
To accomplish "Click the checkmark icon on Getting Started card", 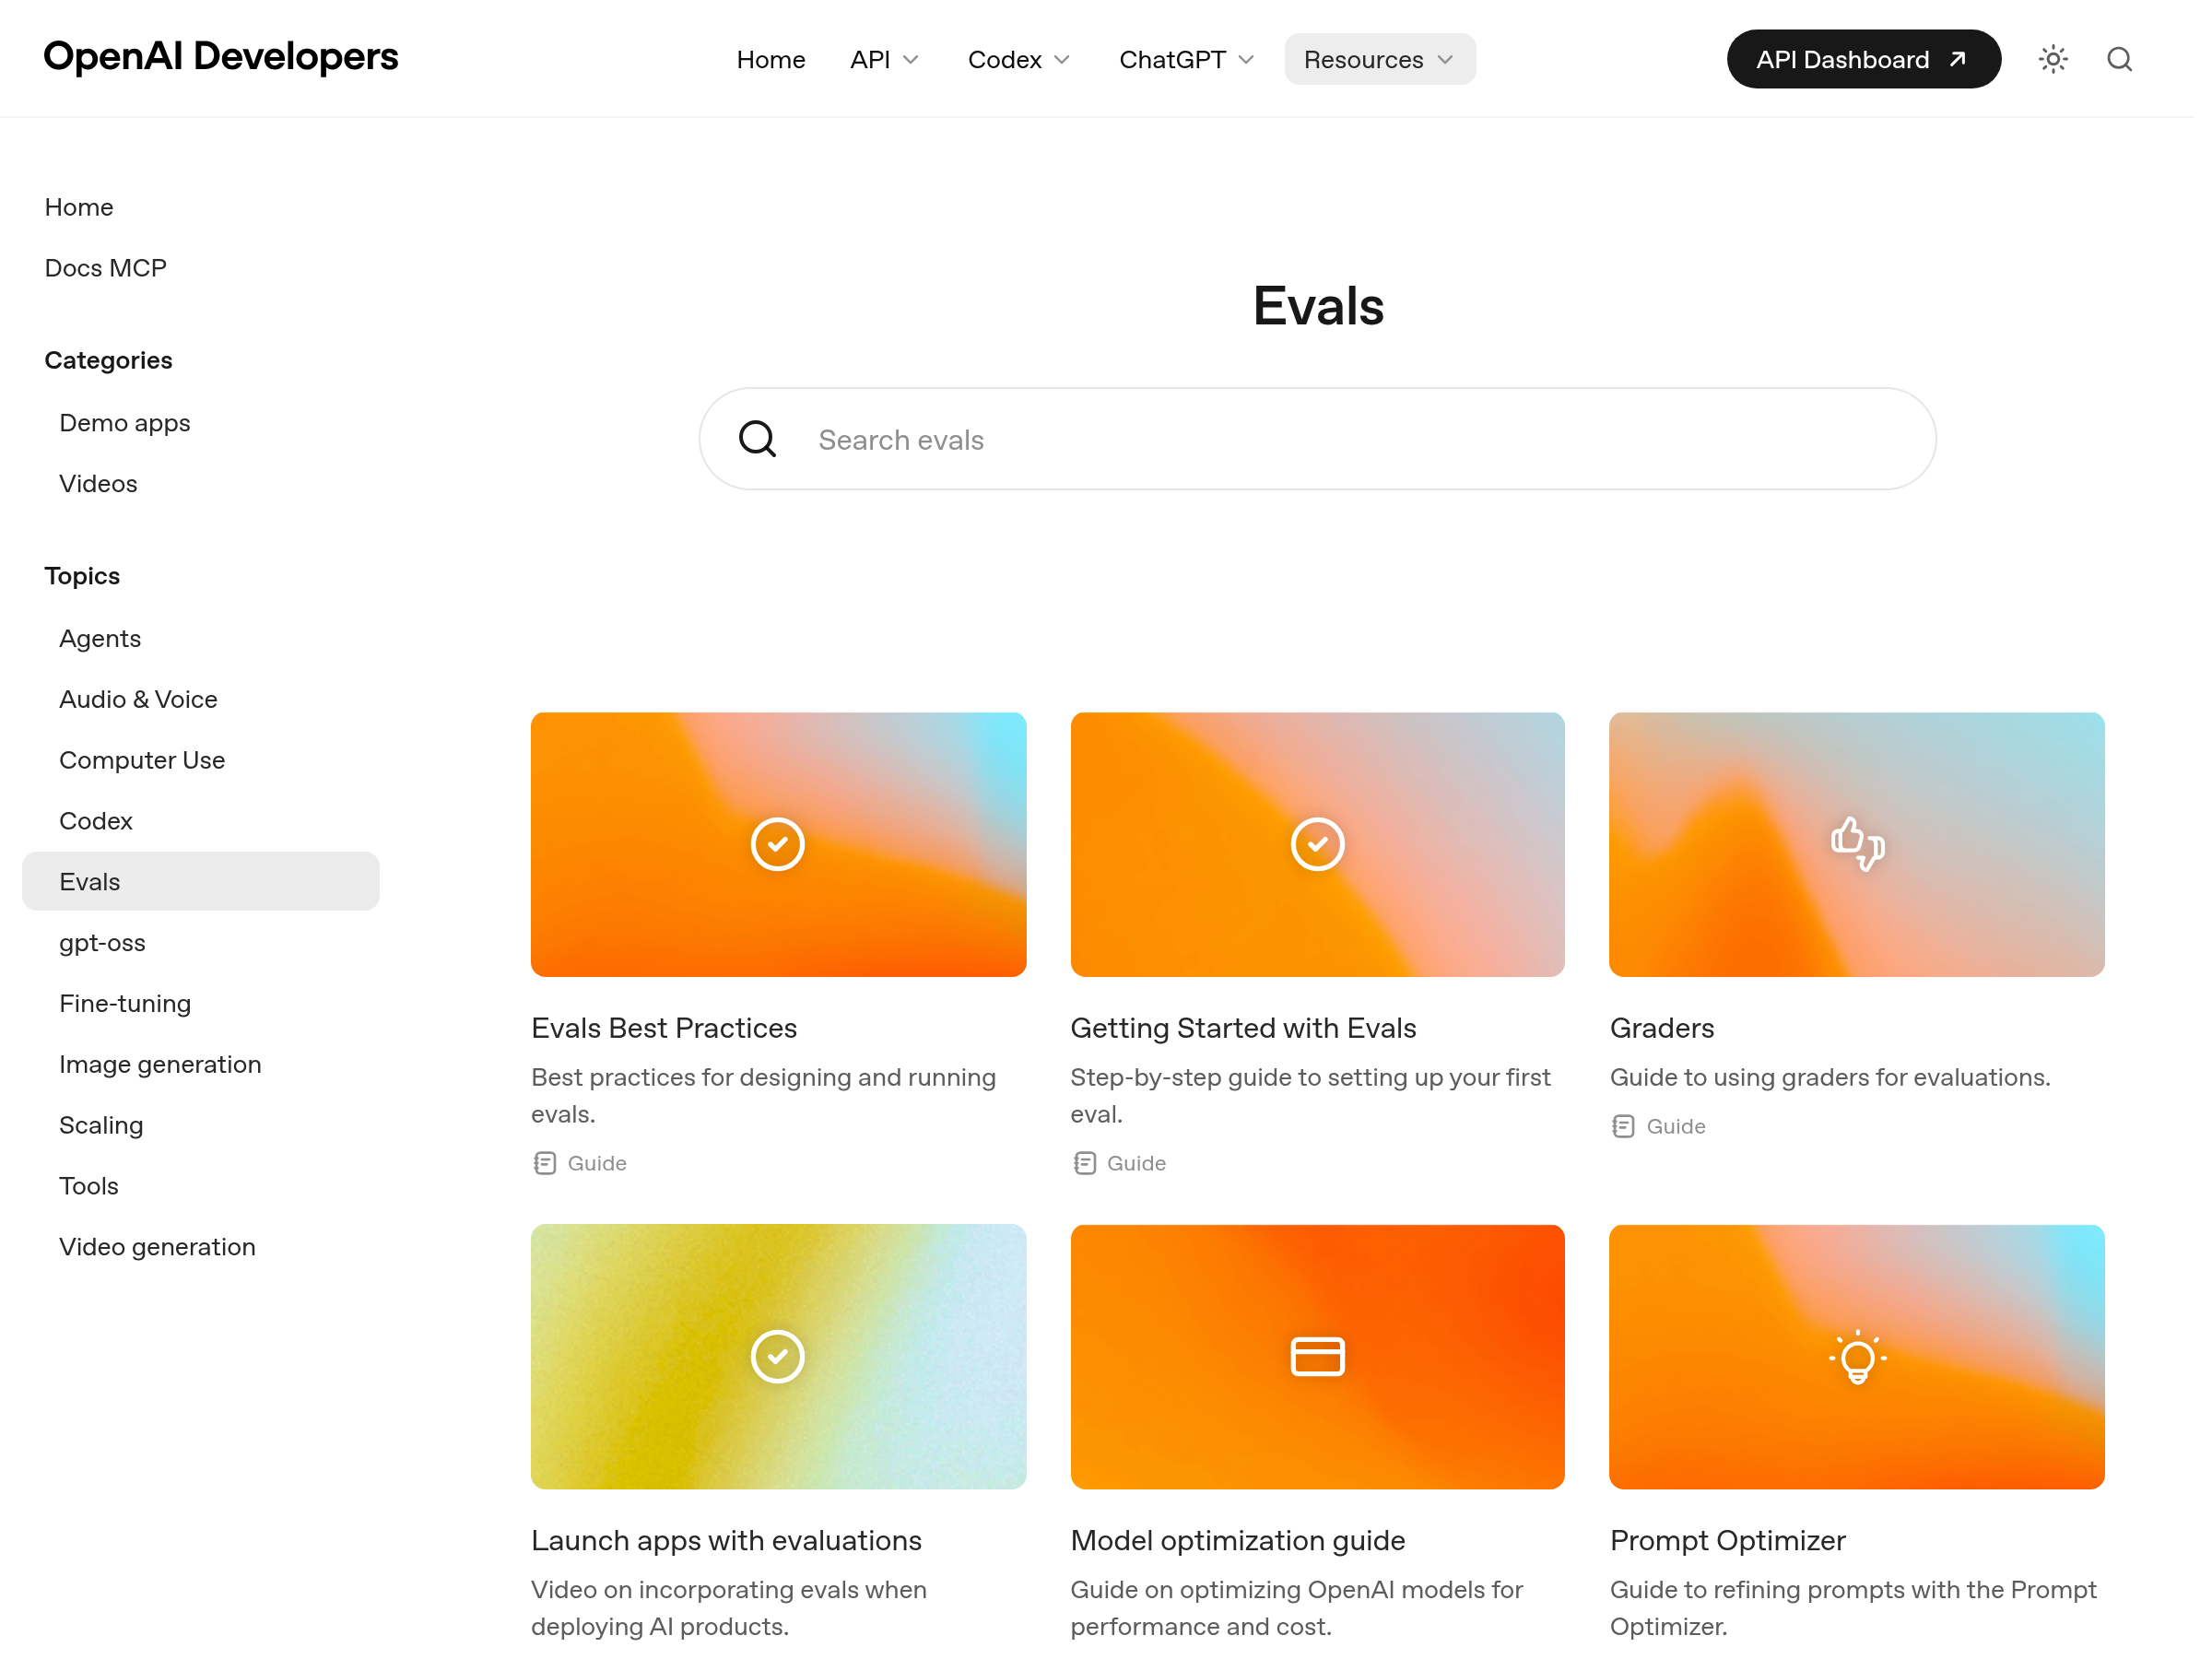I will coord(1317,844).
